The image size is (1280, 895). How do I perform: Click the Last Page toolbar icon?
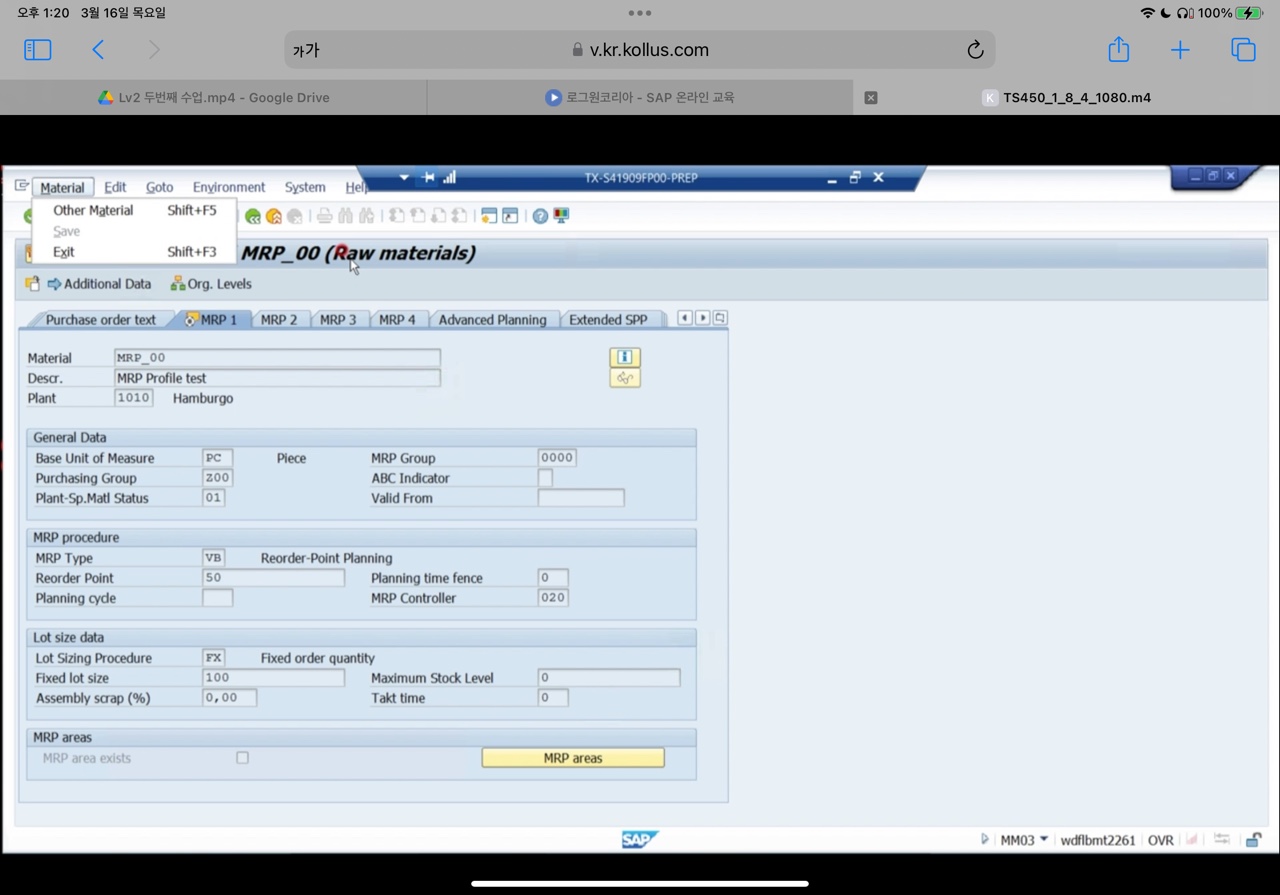click(460, 216)
